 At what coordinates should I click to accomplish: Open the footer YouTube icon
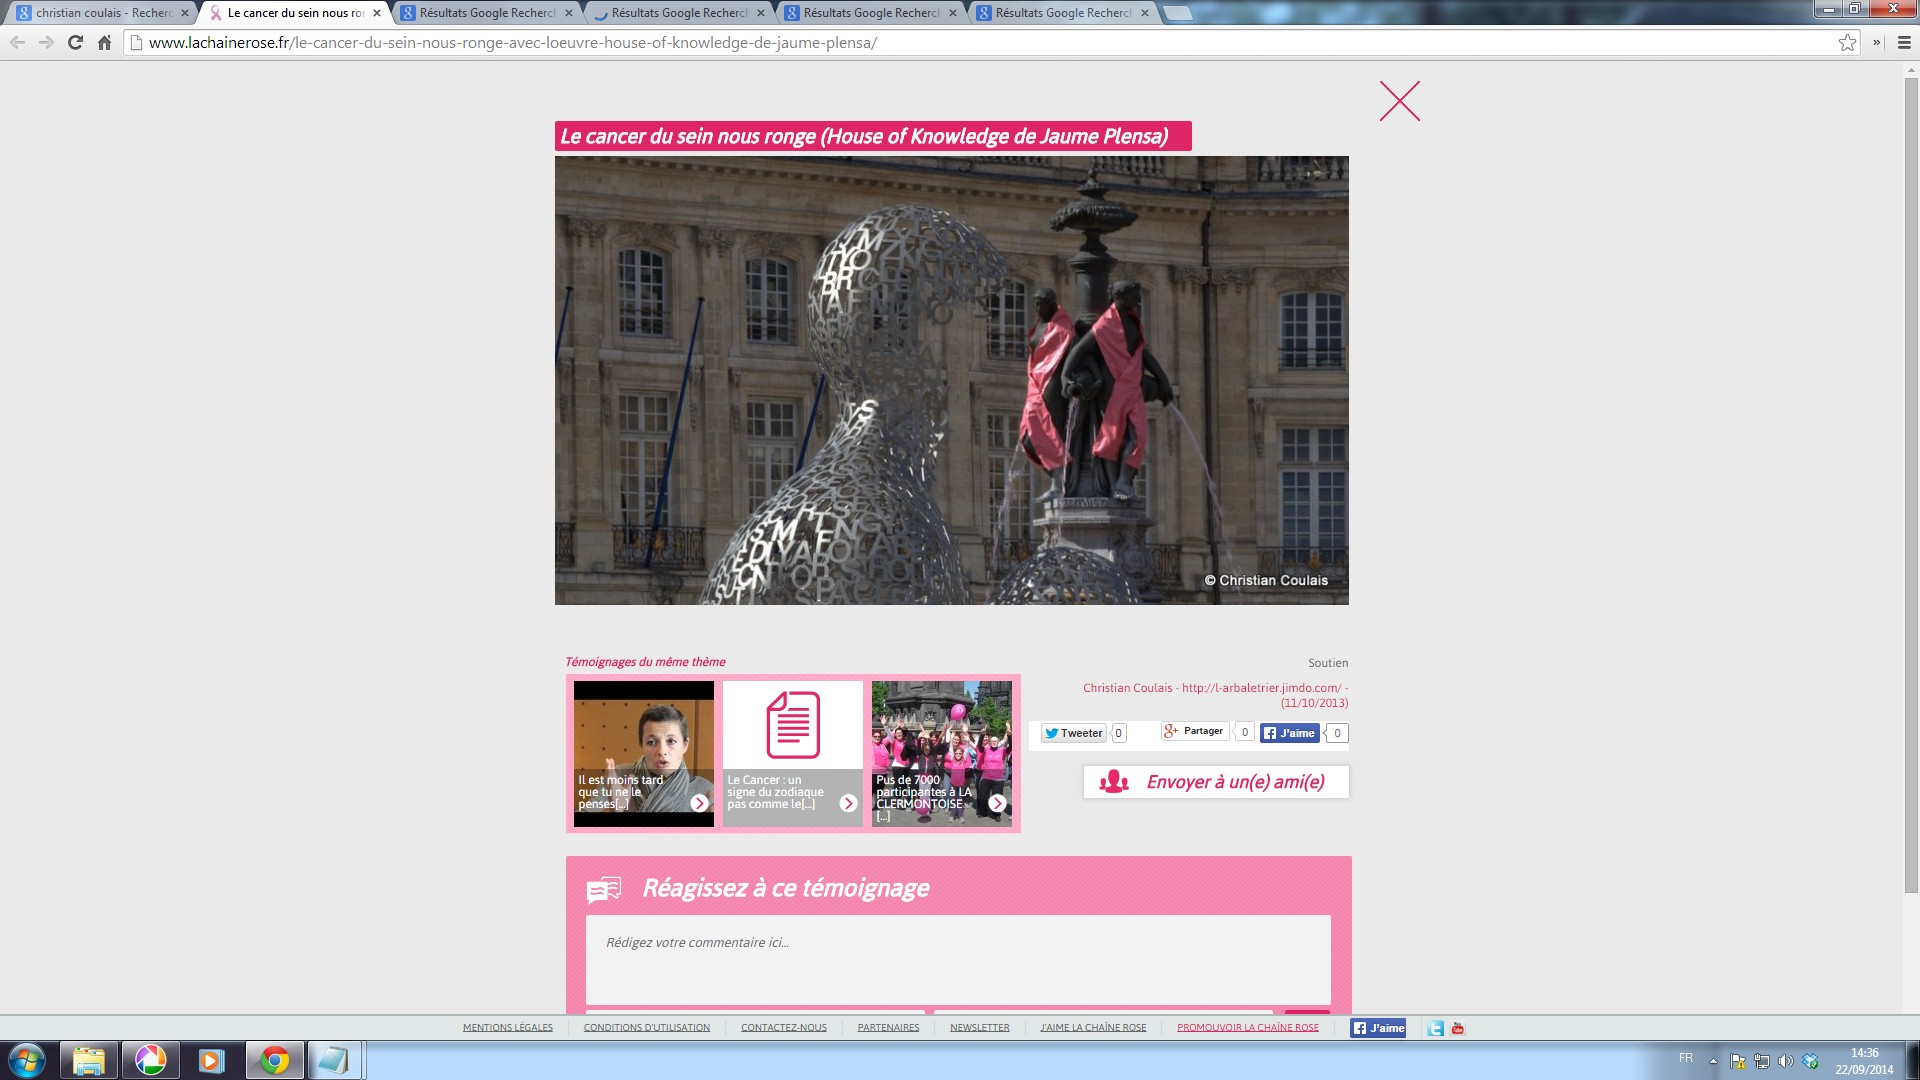pyautogui.click(x=1458, y=1028)
